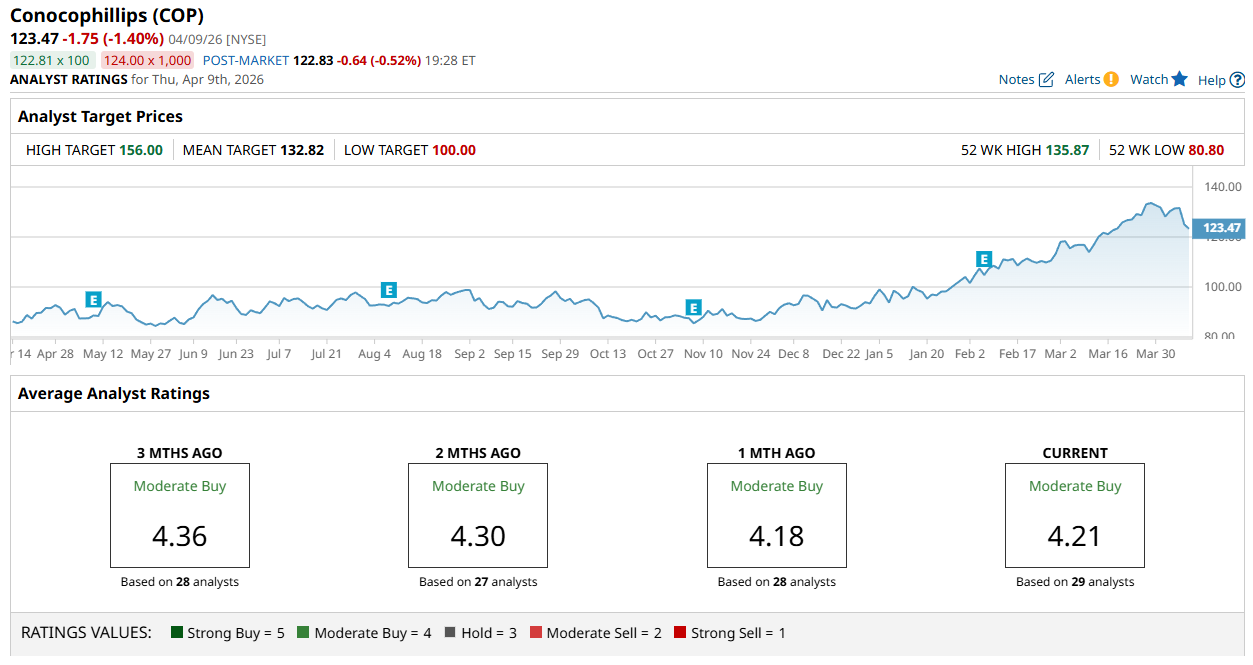Click 'Based on 27 analysts' text
Viewport: 1253px width, 665px height.
point(478,582)
